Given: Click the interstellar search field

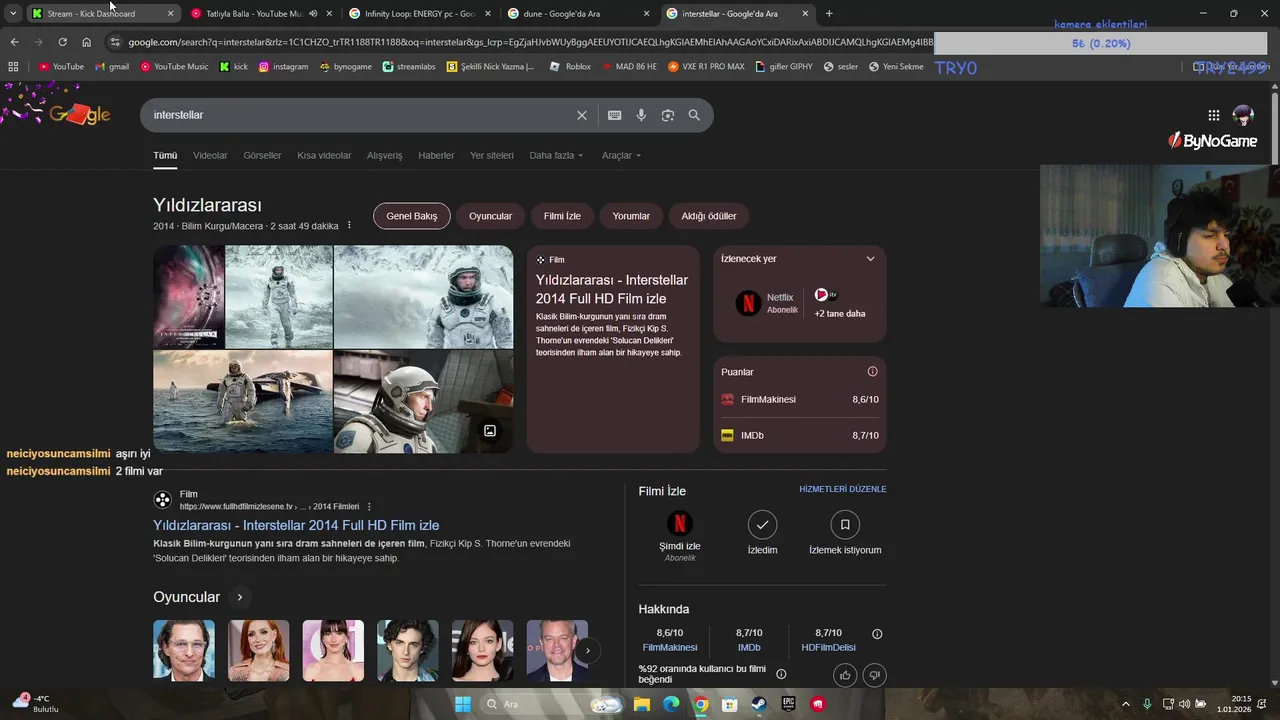Looking at the screenshot, I should [x=360, y=115].
